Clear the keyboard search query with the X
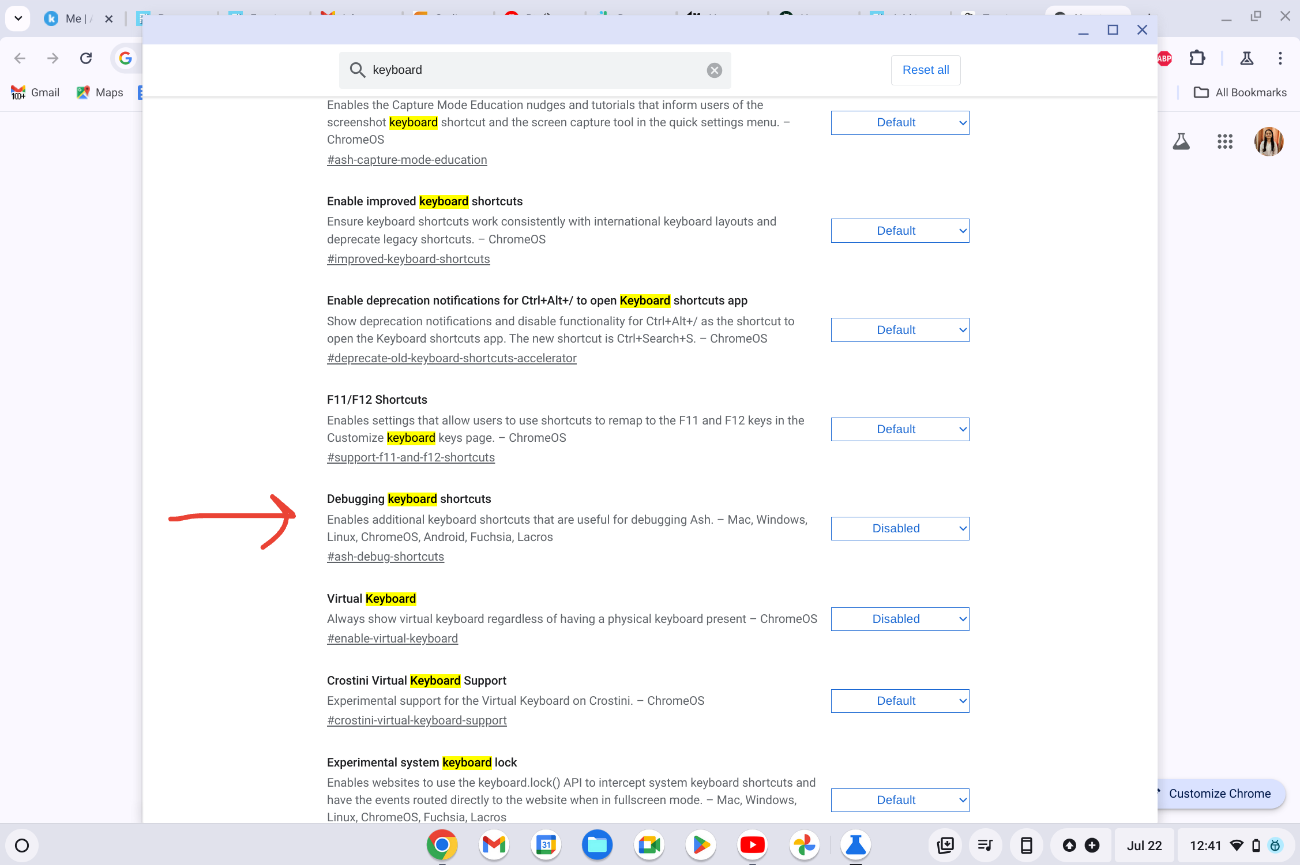Image resolution: width=1300 pixels, height=865 pixels. tap(714, 70)
